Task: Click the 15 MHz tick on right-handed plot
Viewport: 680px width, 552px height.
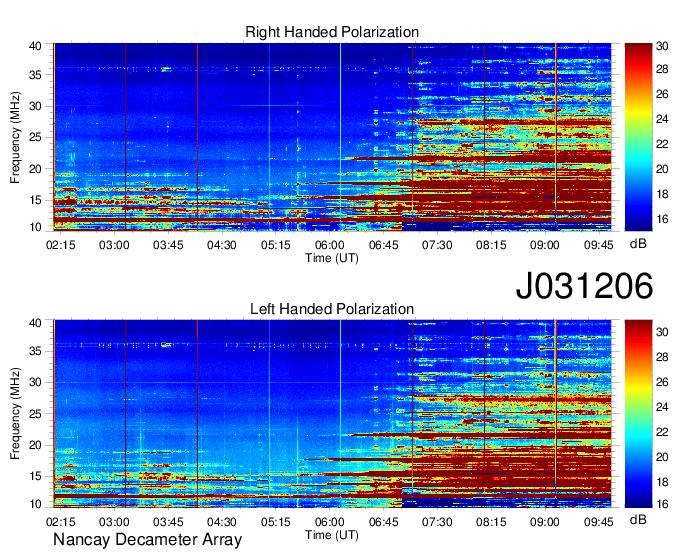Action: (35, 200)
